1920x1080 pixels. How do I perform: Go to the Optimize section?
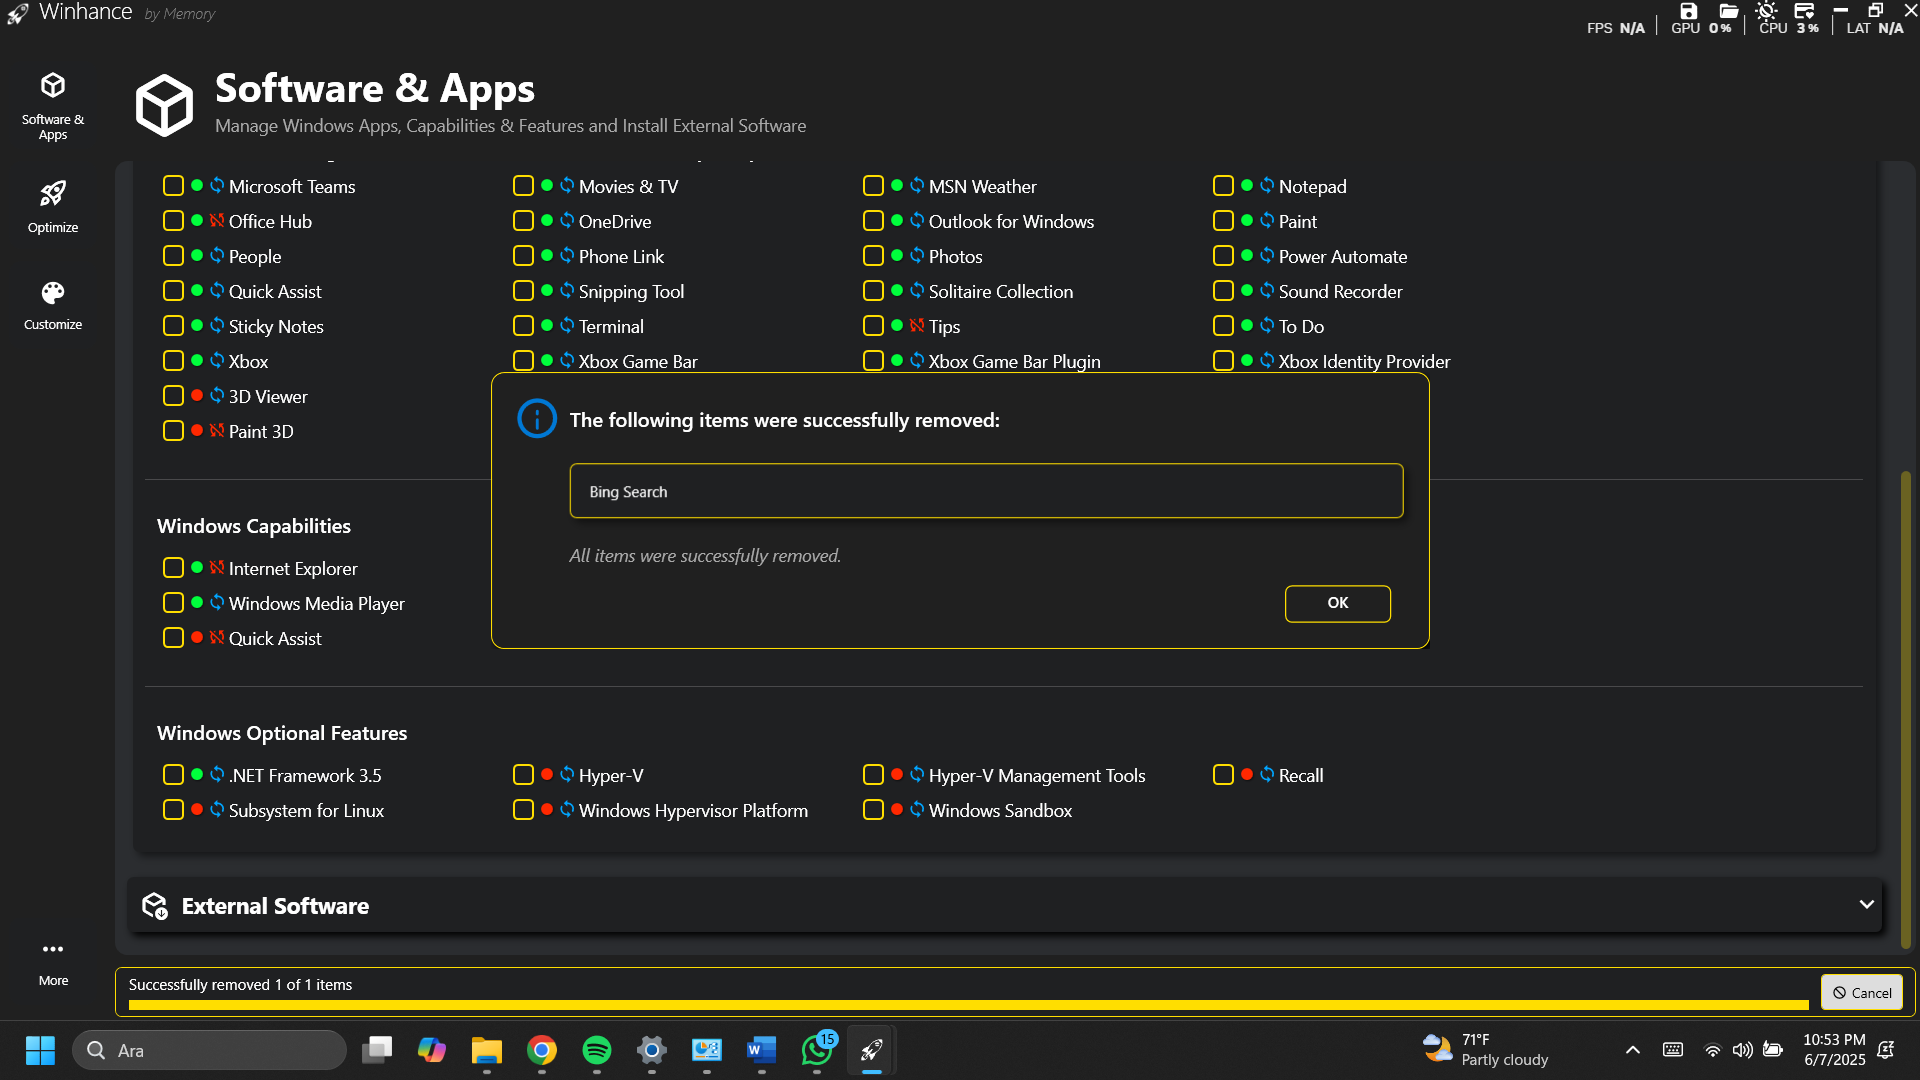click(53, 207)
